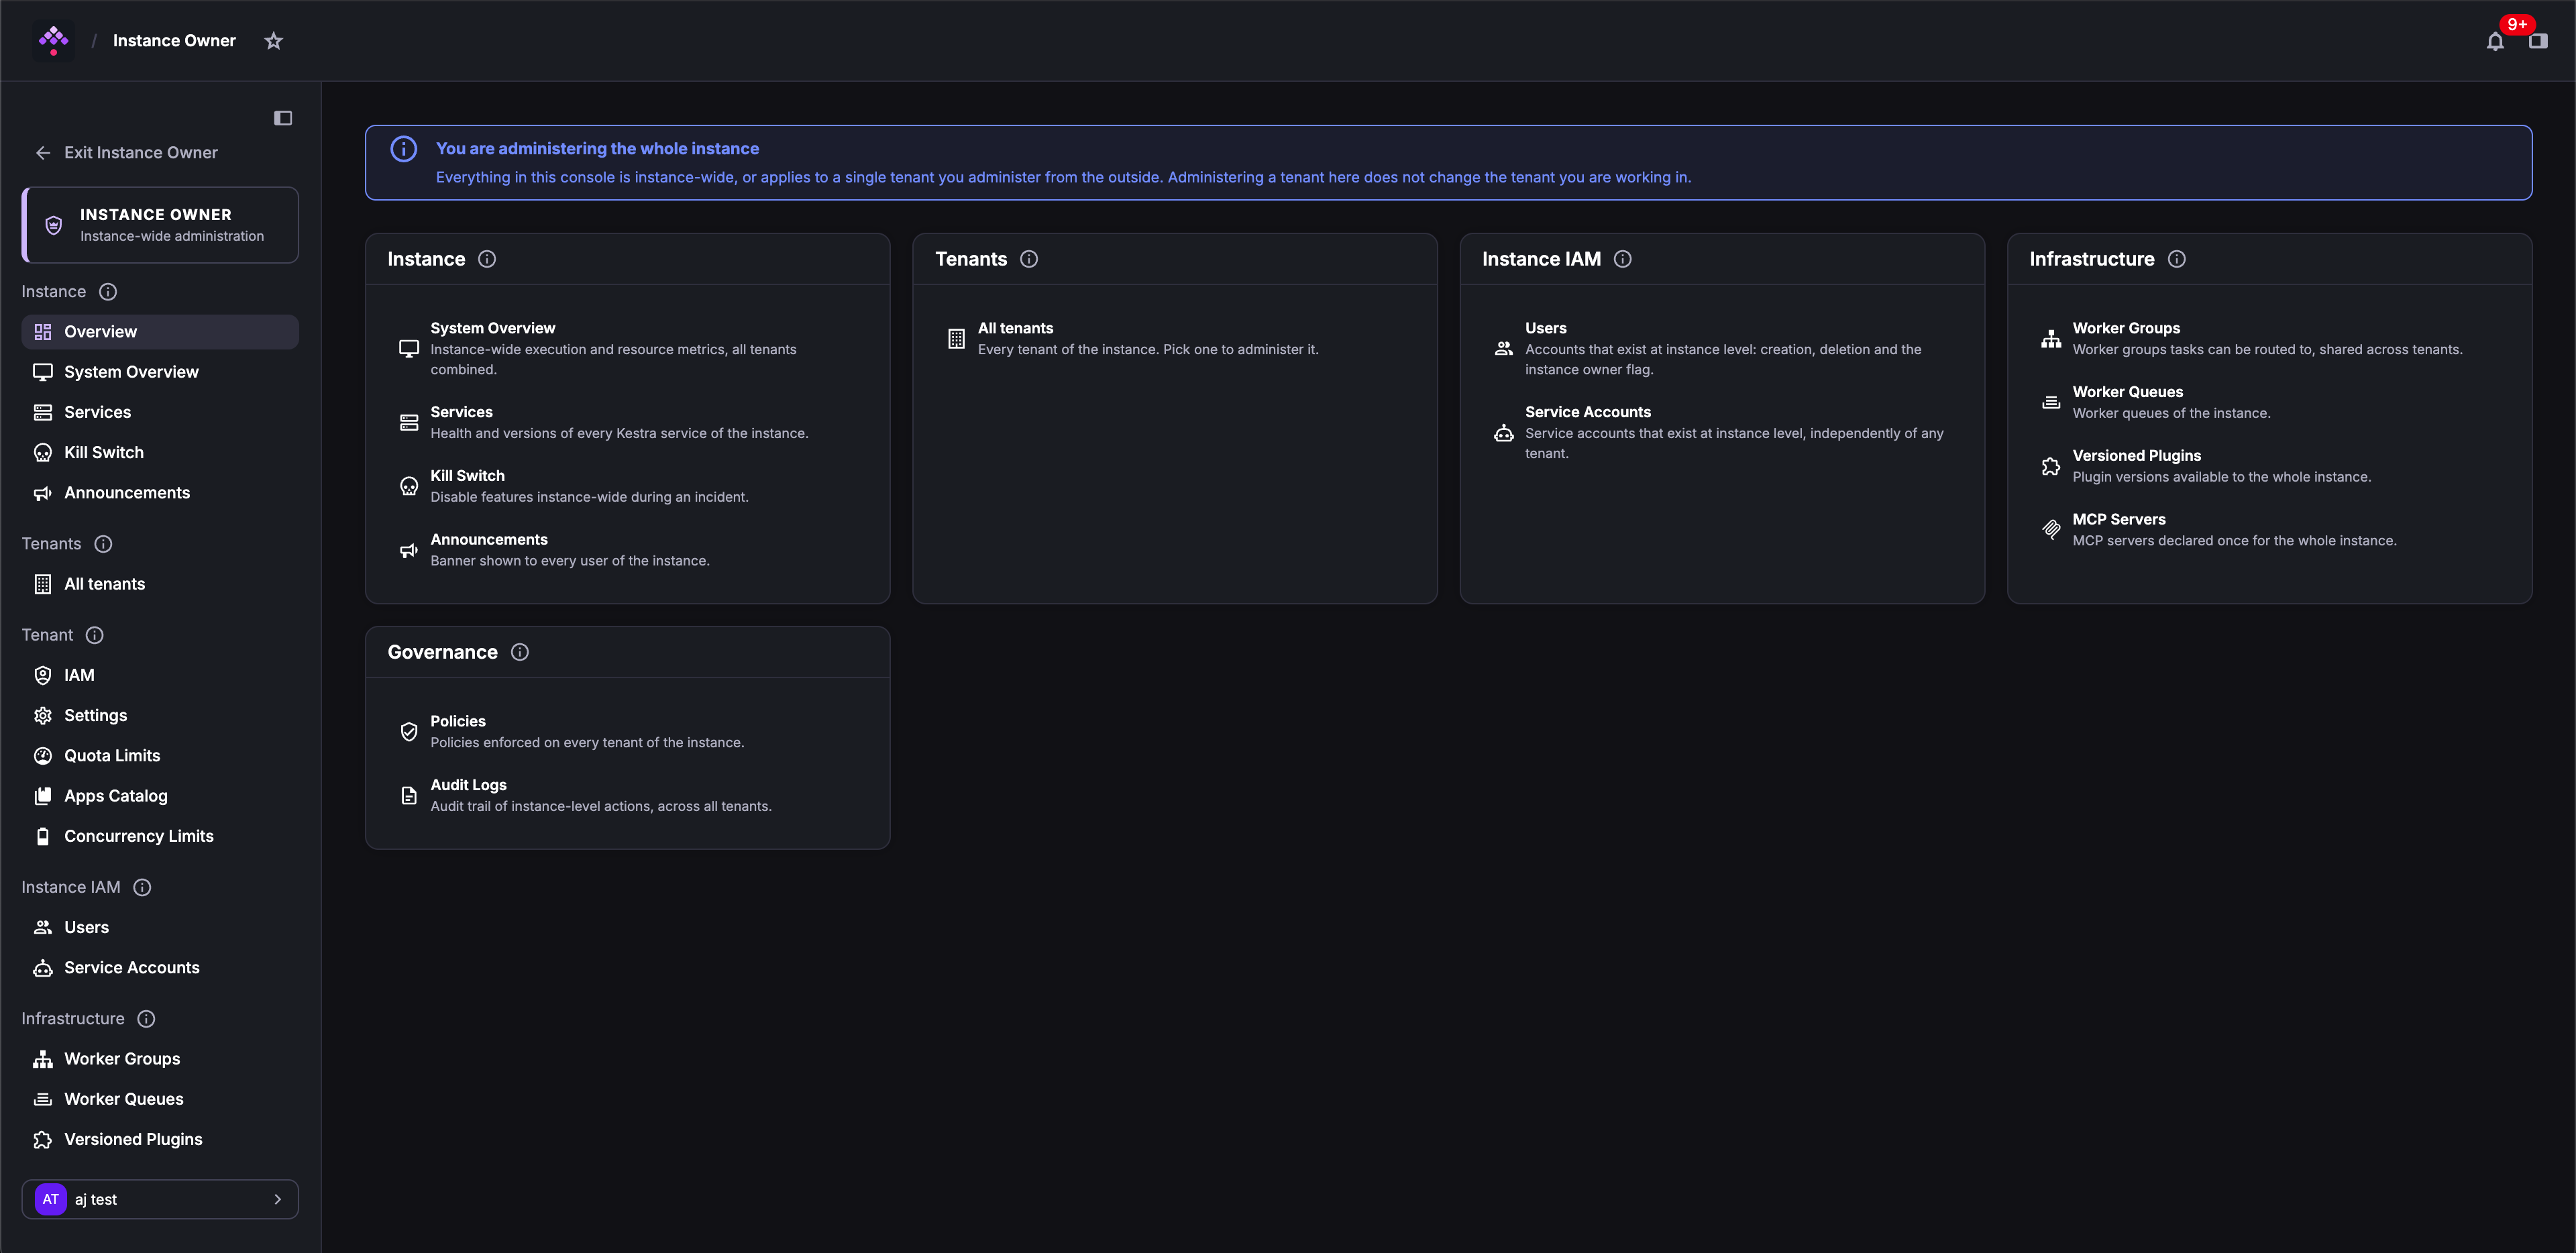The image size is (2576, 1253).
Task: Click Instance Owner breadcrumb title
Action: click(174, 41)
